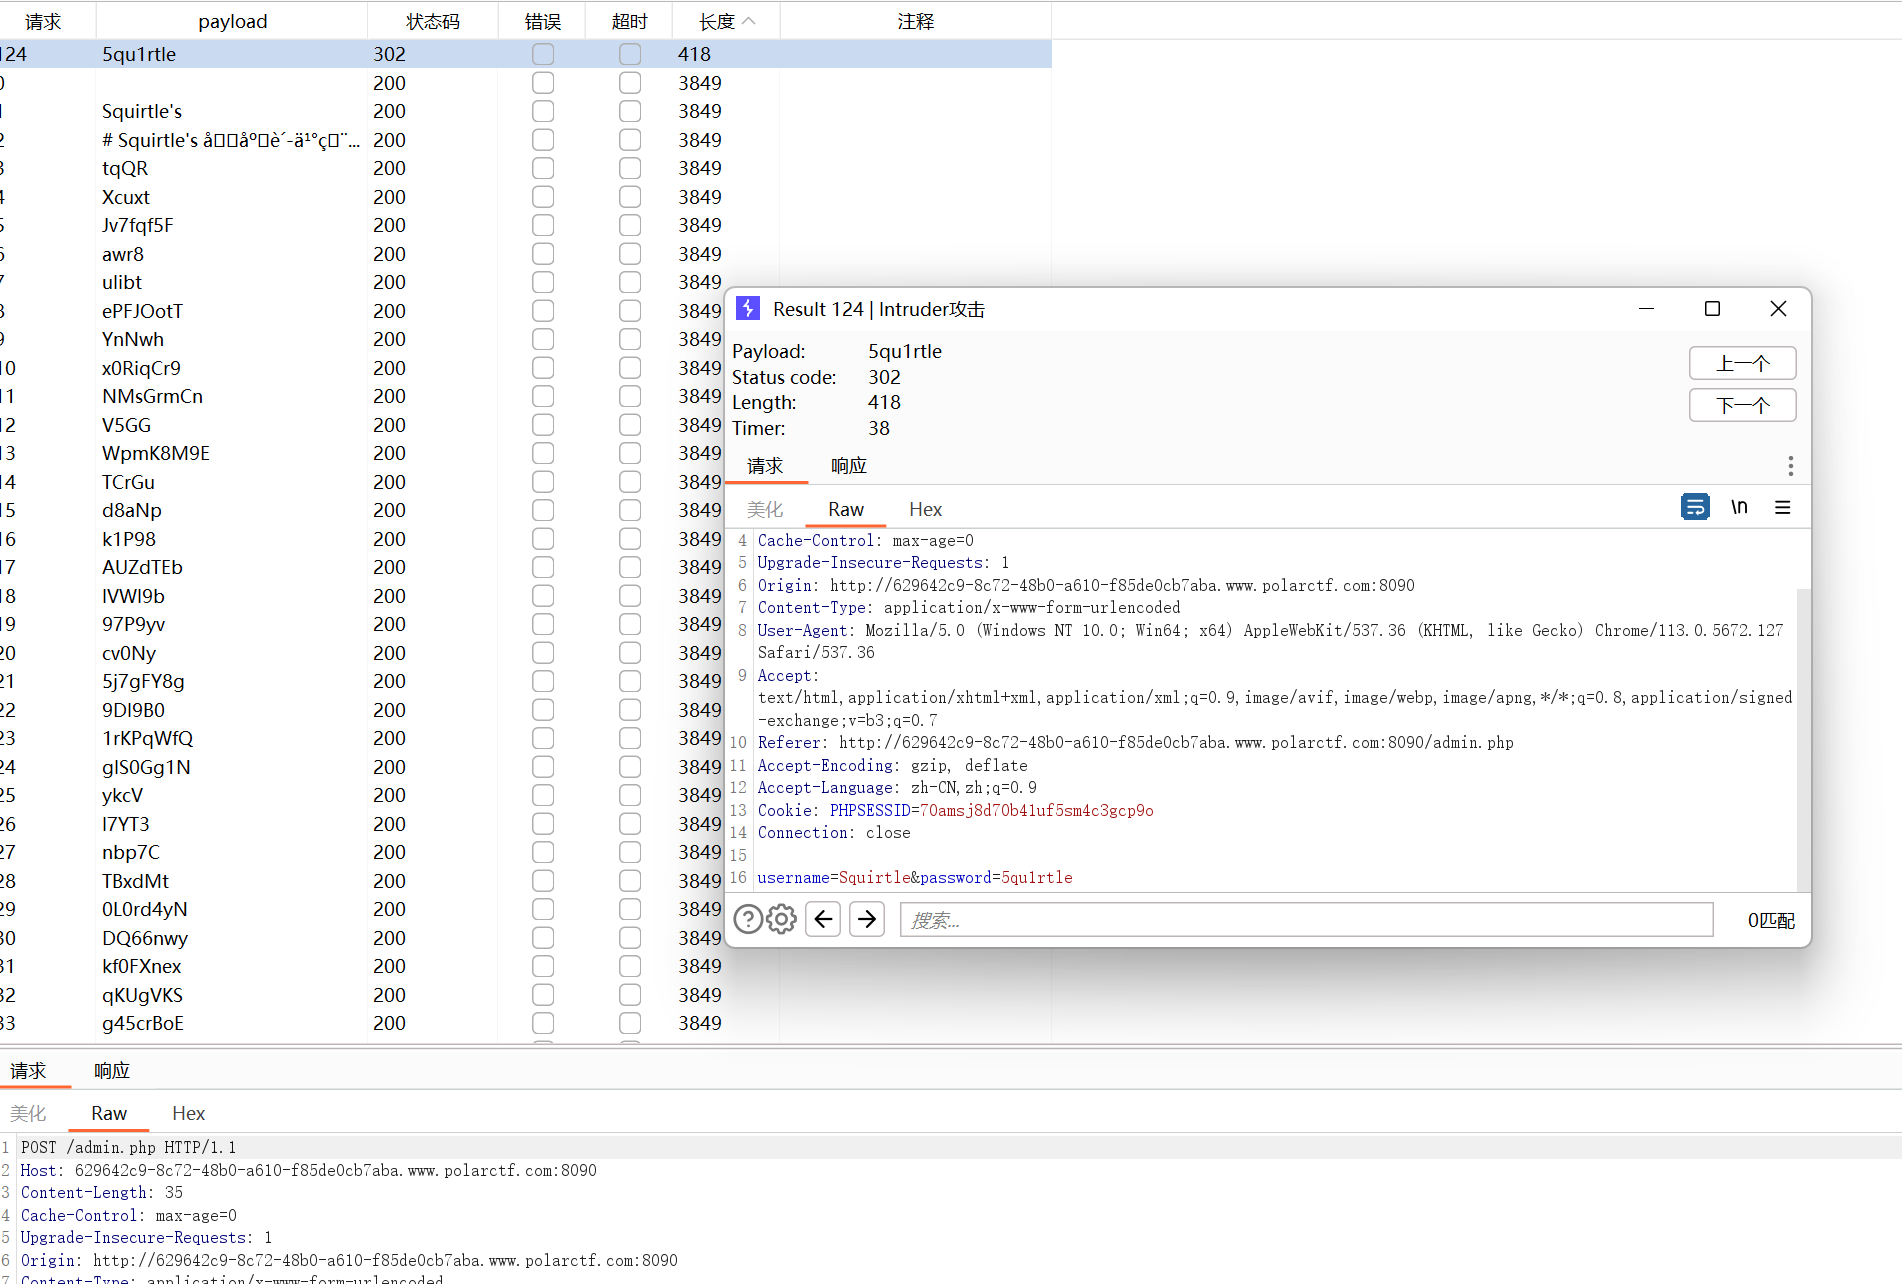This screenshot has height=1284, width=1902.
Task: Toggle word wrap icon in result viewer
Action: 1695,507
